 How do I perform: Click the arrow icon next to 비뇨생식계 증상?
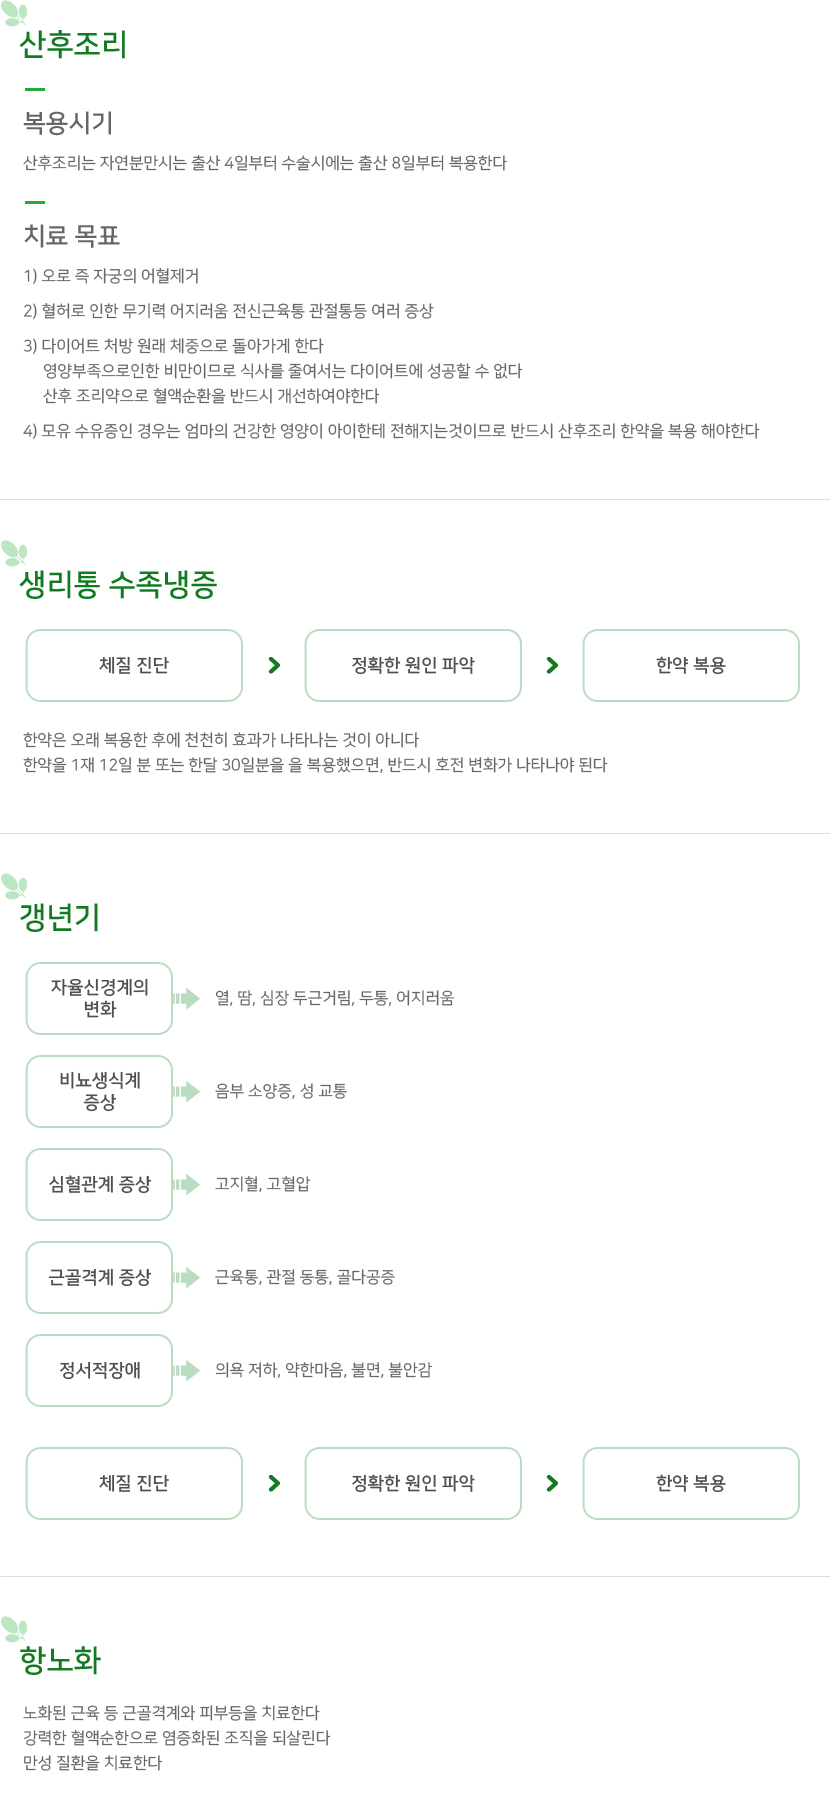[x=186, y=1091]
